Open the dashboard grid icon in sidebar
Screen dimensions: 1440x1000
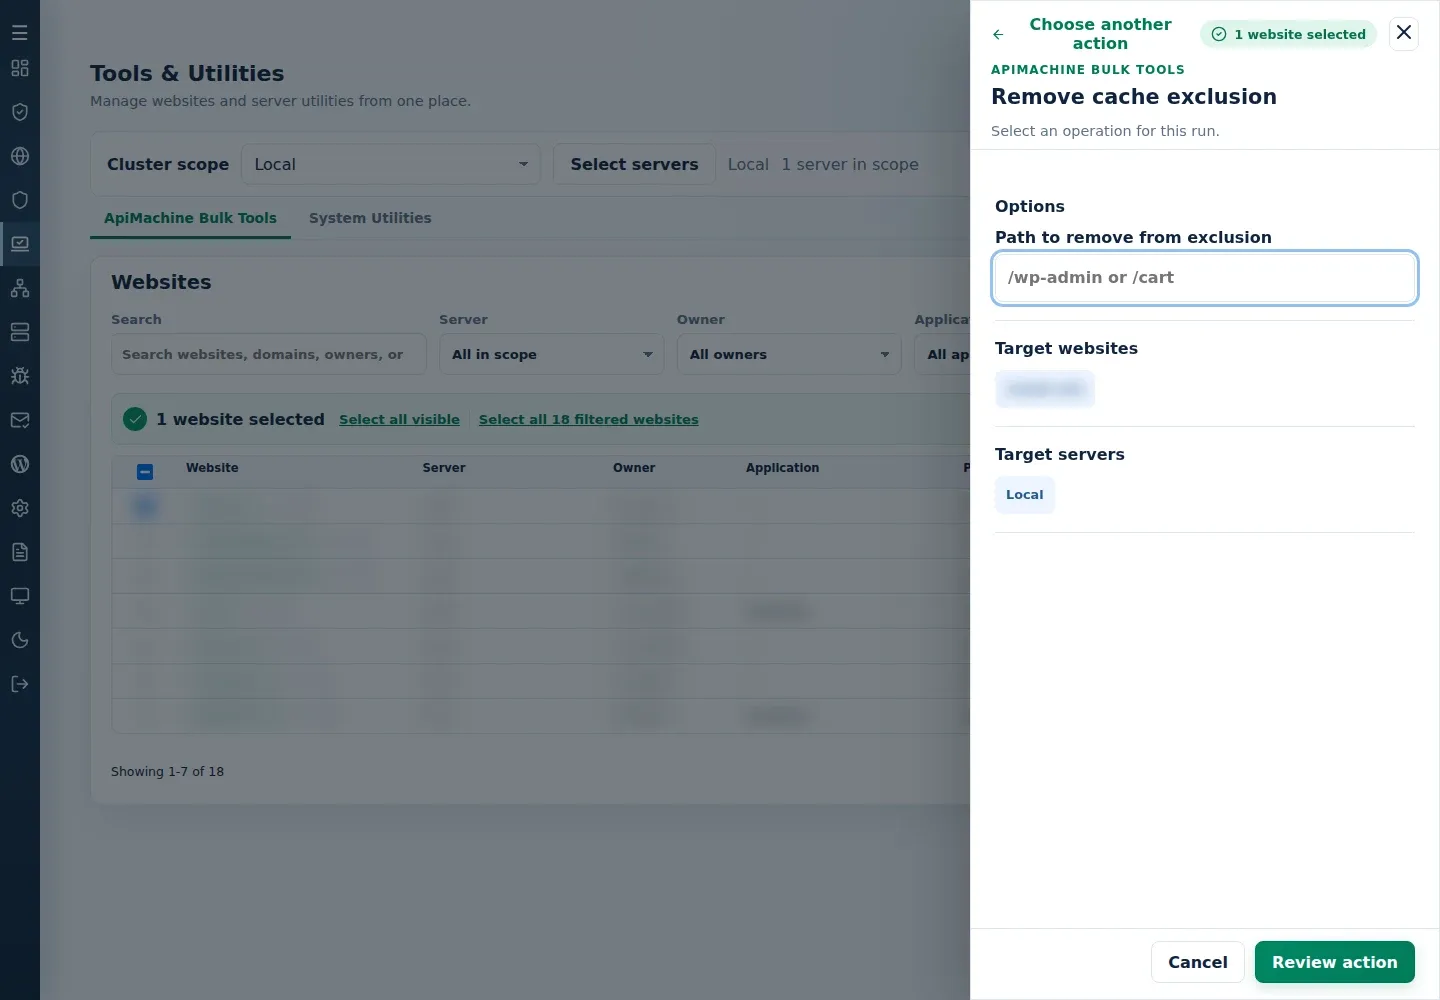click(x=20, y=68)
